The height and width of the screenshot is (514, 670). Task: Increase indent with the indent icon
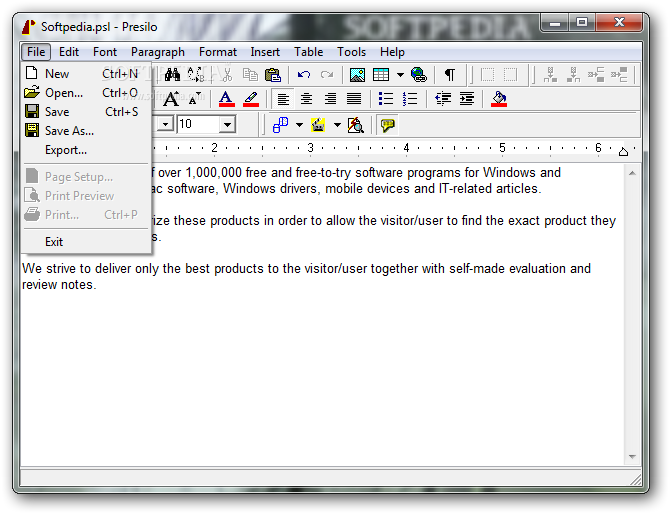coord(467,99)
